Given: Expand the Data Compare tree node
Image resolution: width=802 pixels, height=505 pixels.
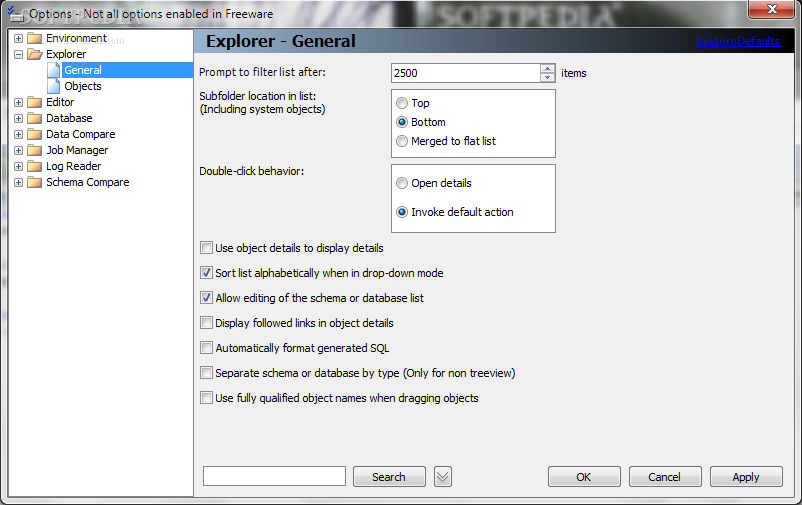Looking at the screenshot, I should [x=18, y=135].
